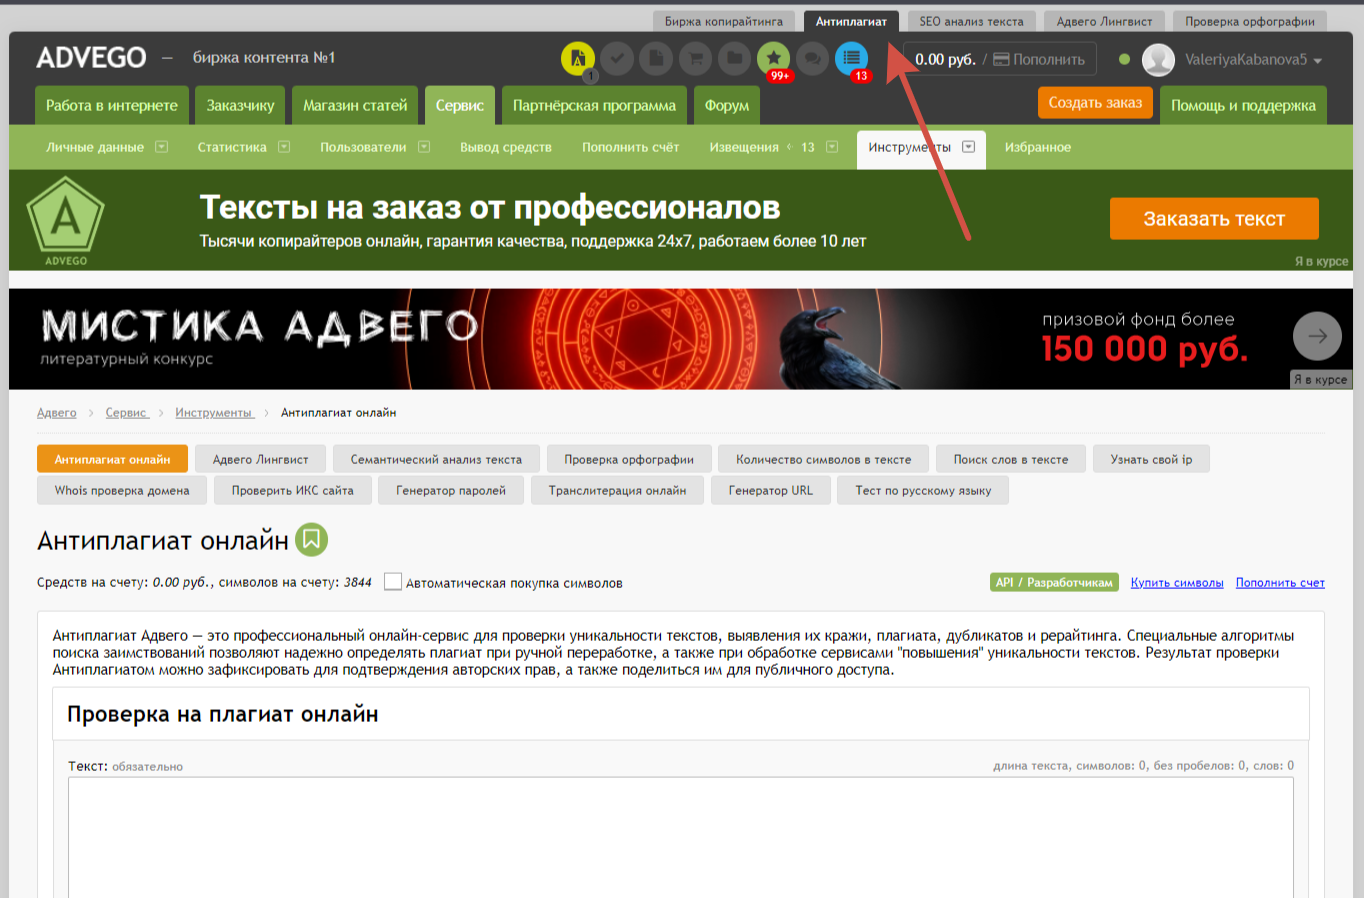Open Семантический анализ текста tool
The width and height of the screenshot is (1364, 898).
tap(436, 459)
